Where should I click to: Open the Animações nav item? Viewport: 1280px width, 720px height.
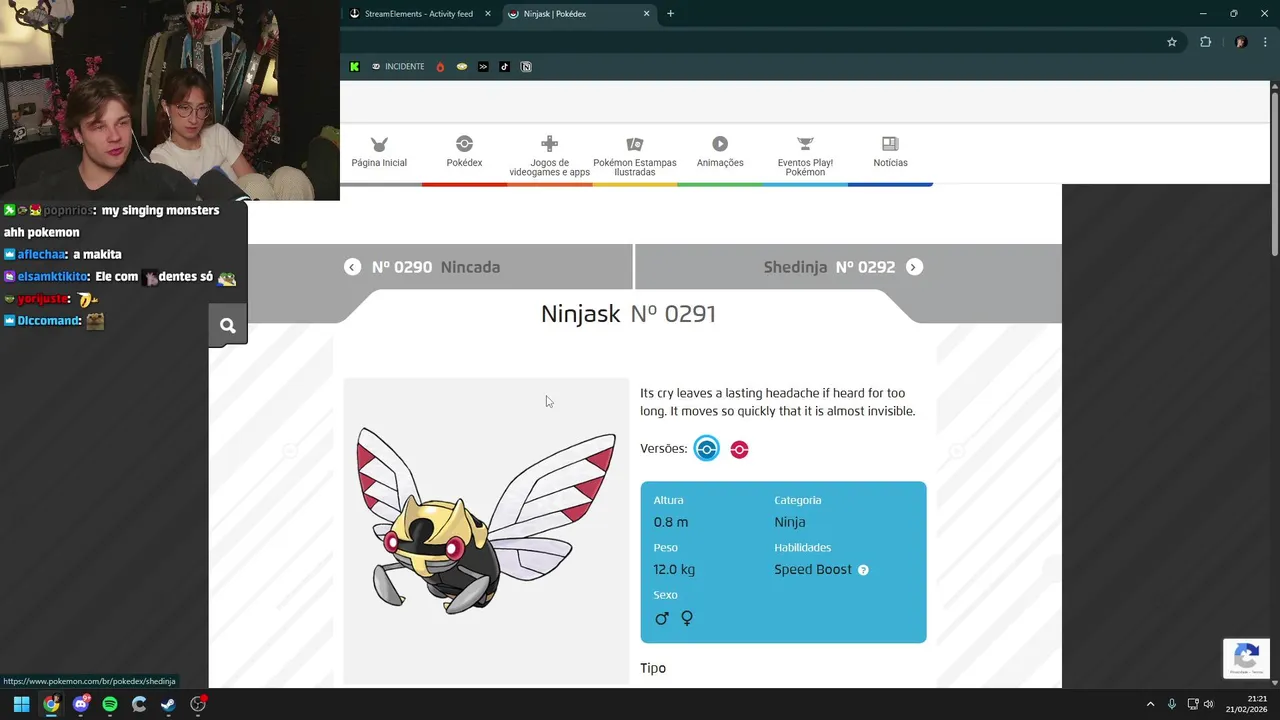(720, 153)
